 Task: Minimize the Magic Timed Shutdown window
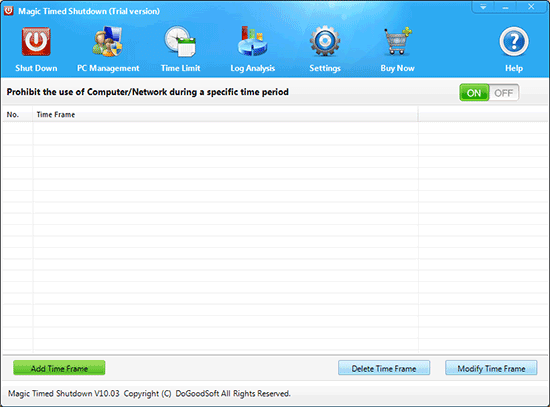505,7
